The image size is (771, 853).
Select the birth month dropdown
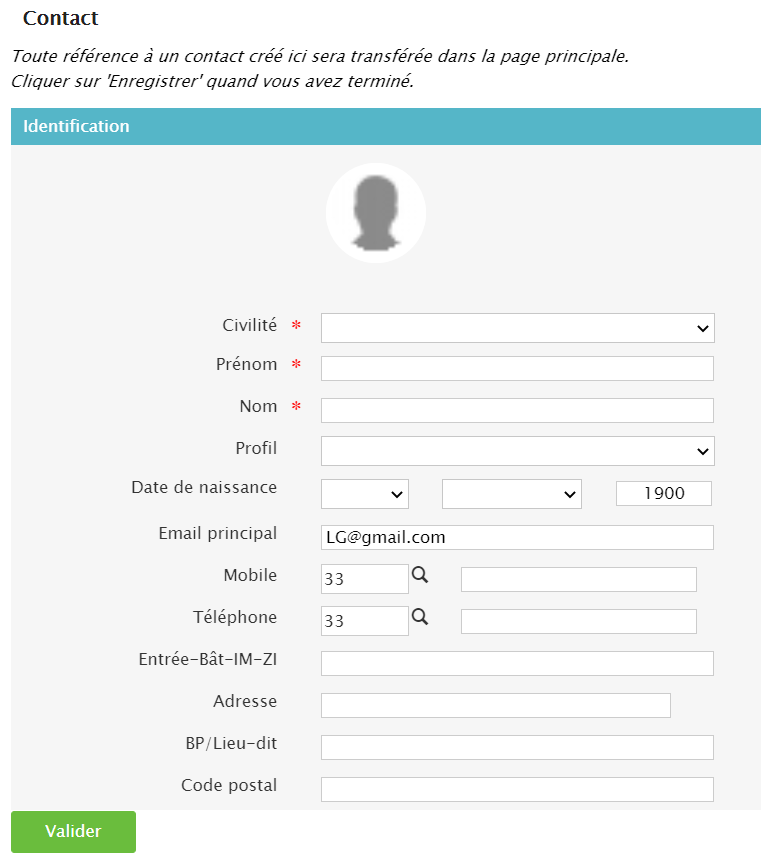(511, 494)
